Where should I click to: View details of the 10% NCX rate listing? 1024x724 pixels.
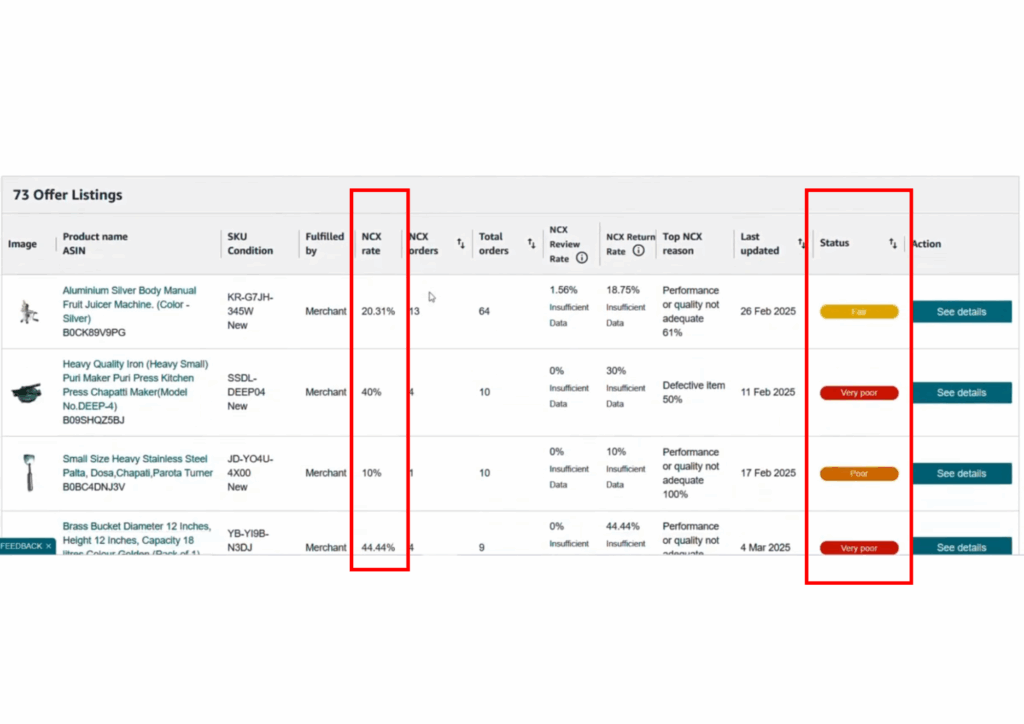tap(961, 474)
